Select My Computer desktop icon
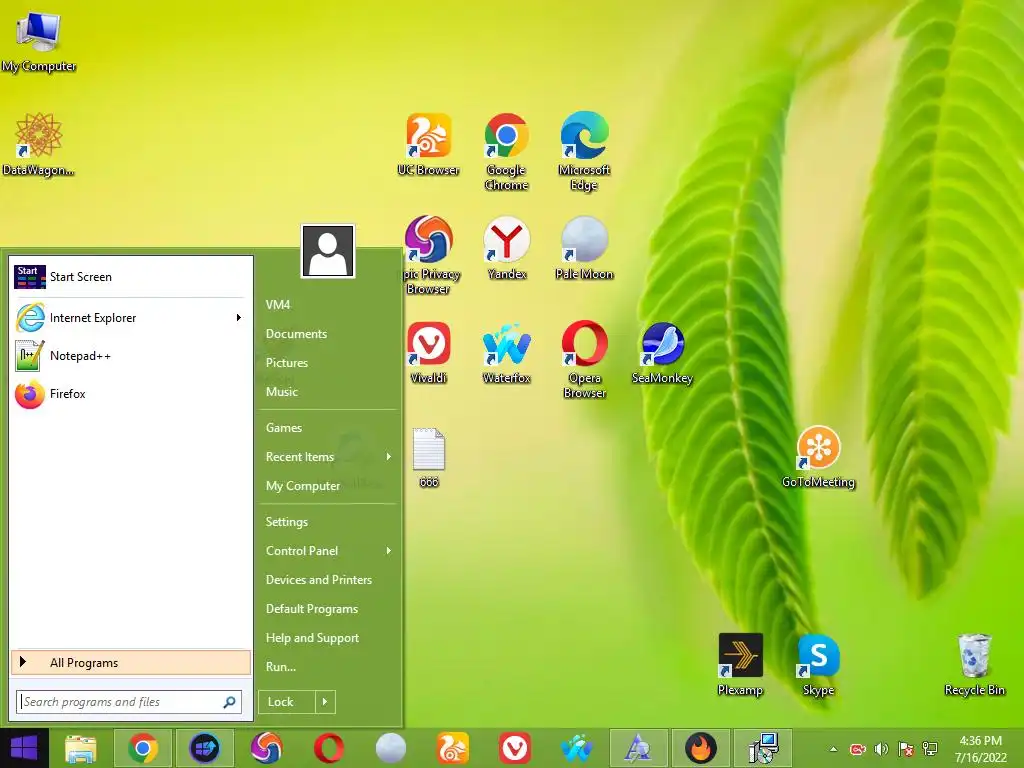 click(39, 42)
